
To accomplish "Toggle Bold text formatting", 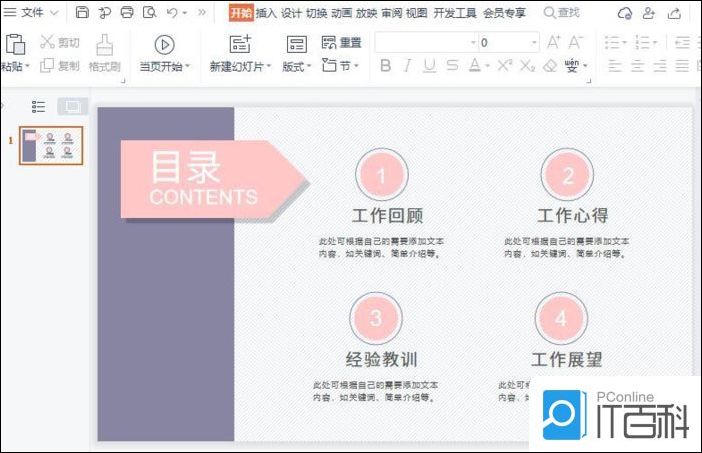I will tap(386, 66).
